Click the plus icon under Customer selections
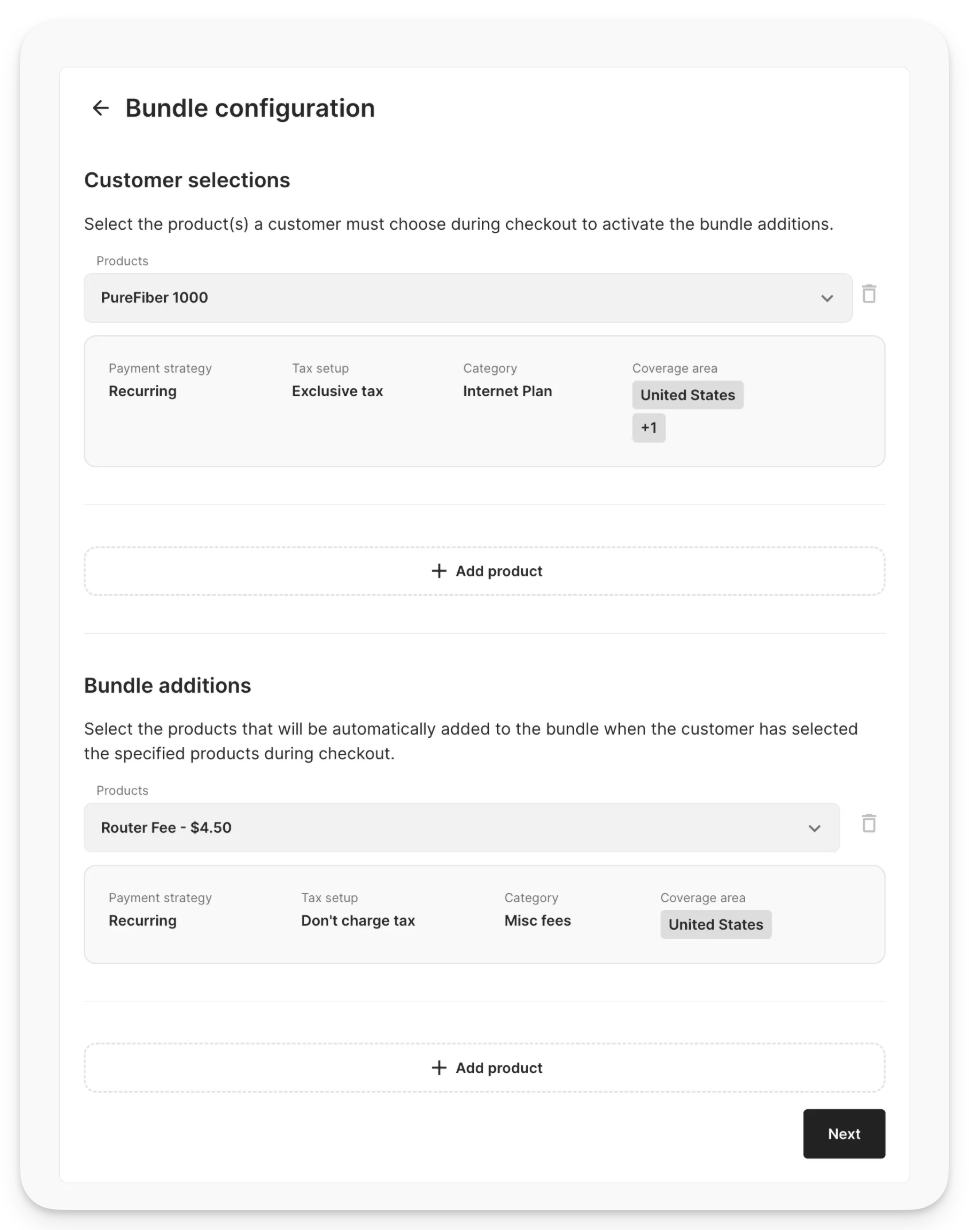 (438, 571)
